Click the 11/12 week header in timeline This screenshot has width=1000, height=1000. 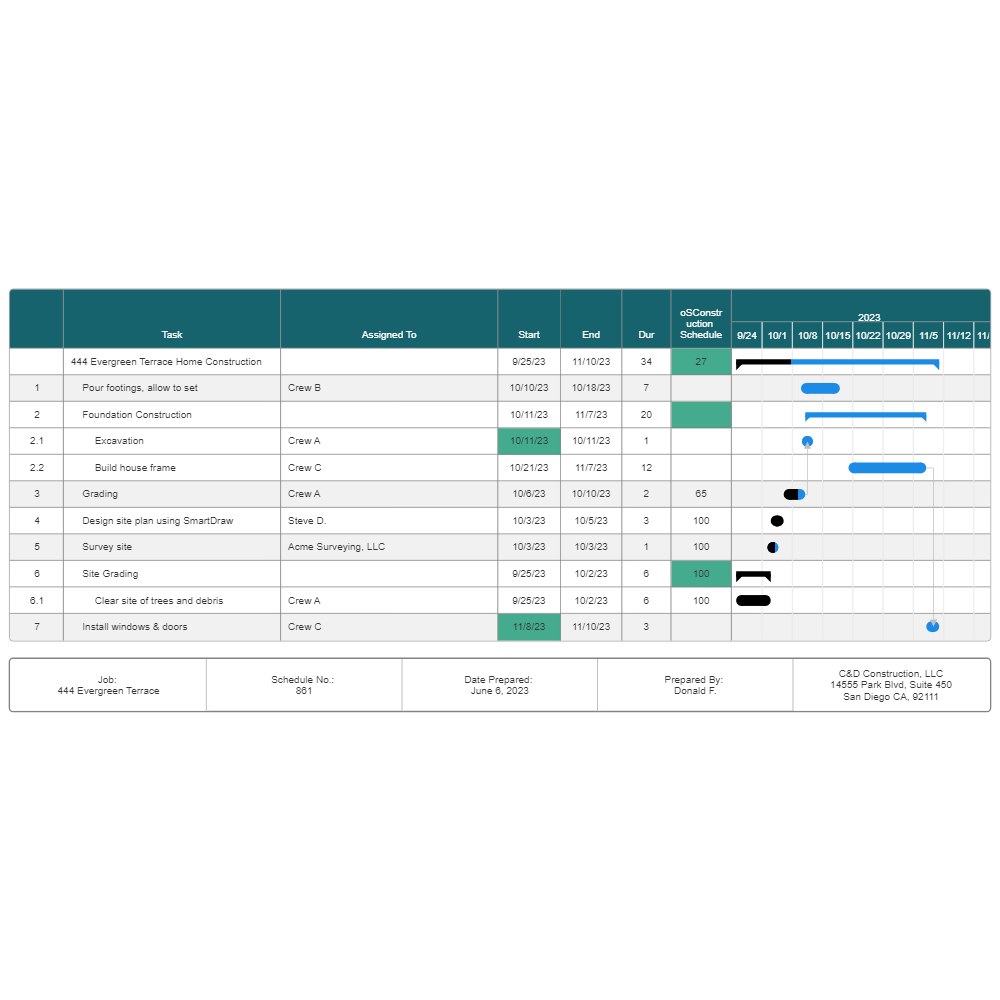959,335
